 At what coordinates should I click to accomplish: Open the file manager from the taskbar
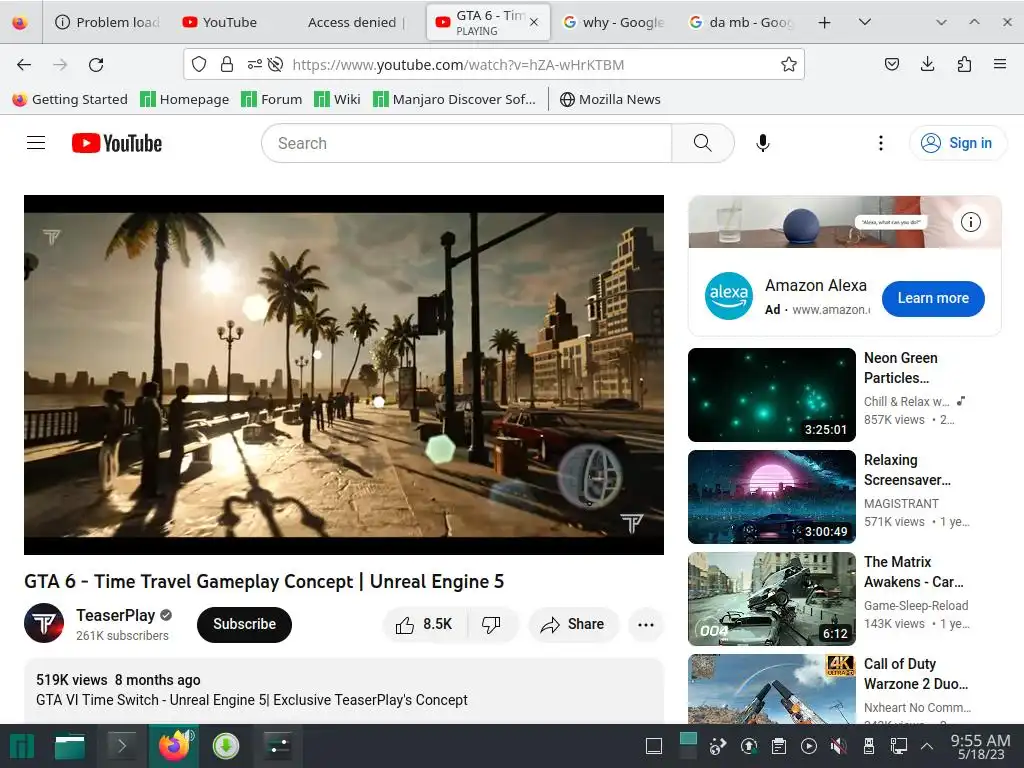click(x=70, y=746)
